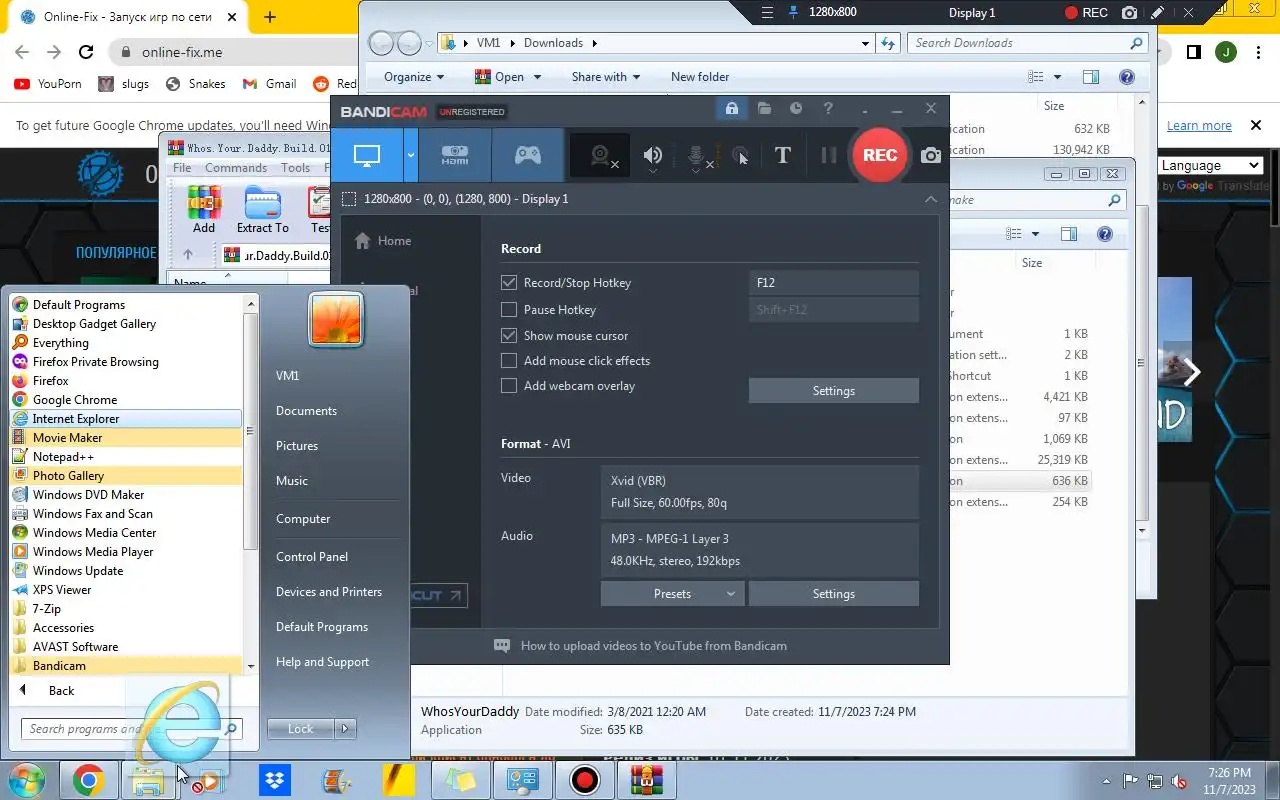The image size is (1280, 800).
Task: Toggle Record/Stop Hotkey checkbox
Action: coord(509,283)
